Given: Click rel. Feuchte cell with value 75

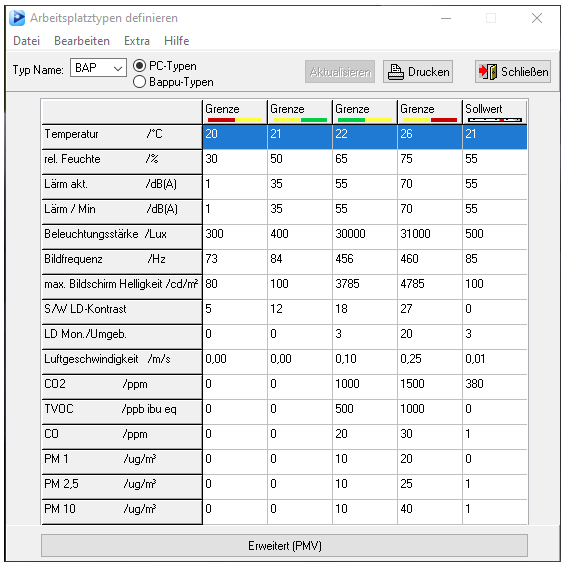Looking at the screenshot, I should point(430,162).
